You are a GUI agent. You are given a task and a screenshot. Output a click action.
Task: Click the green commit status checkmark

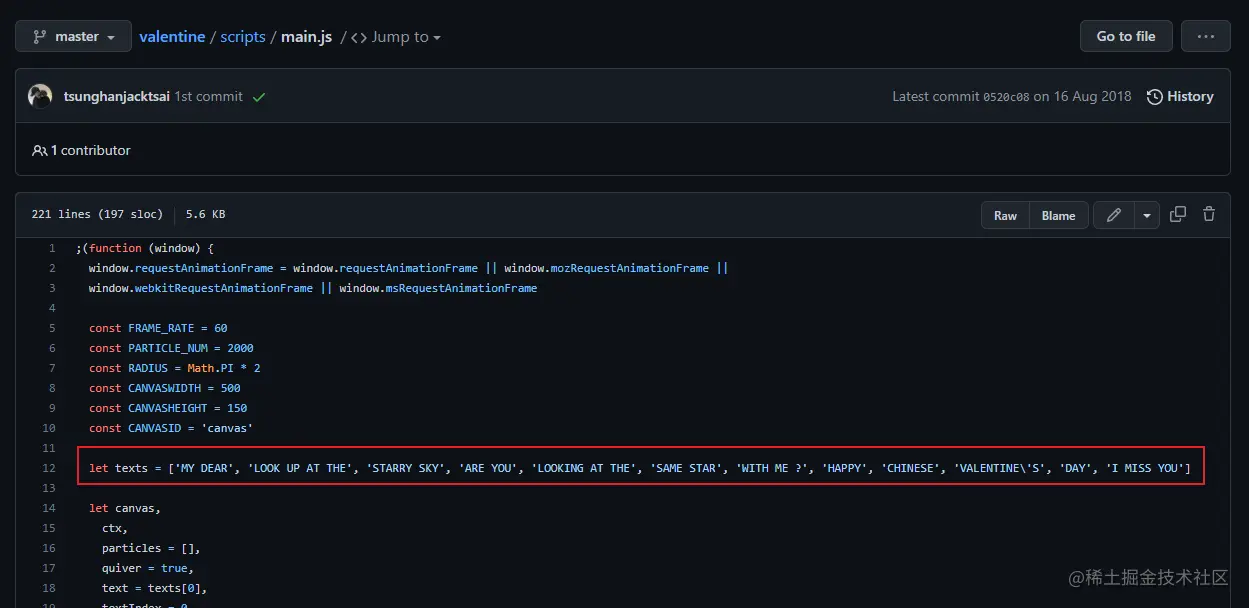tap(259, 97)
